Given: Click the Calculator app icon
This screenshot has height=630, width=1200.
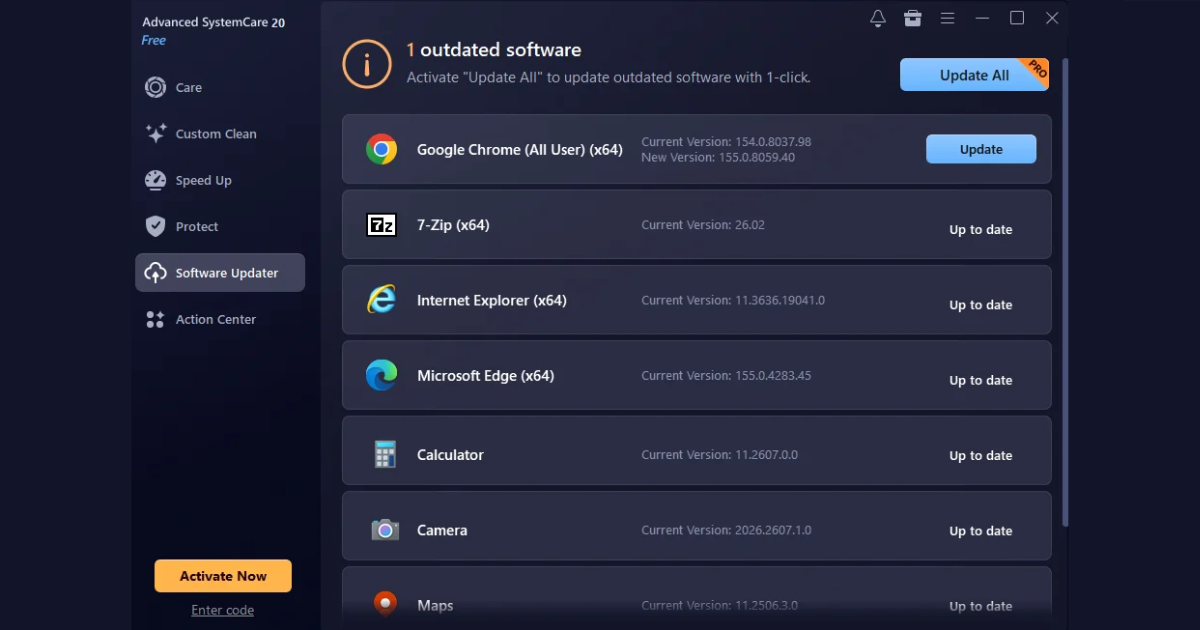Looking at the screenshot, I should click(x=385, y=454).
